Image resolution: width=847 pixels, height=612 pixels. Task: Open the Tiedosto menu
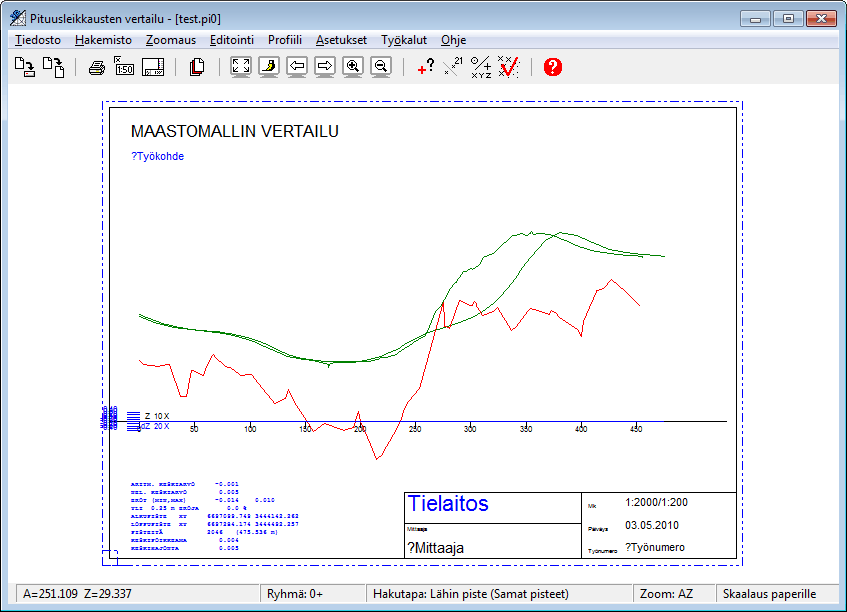38,40
